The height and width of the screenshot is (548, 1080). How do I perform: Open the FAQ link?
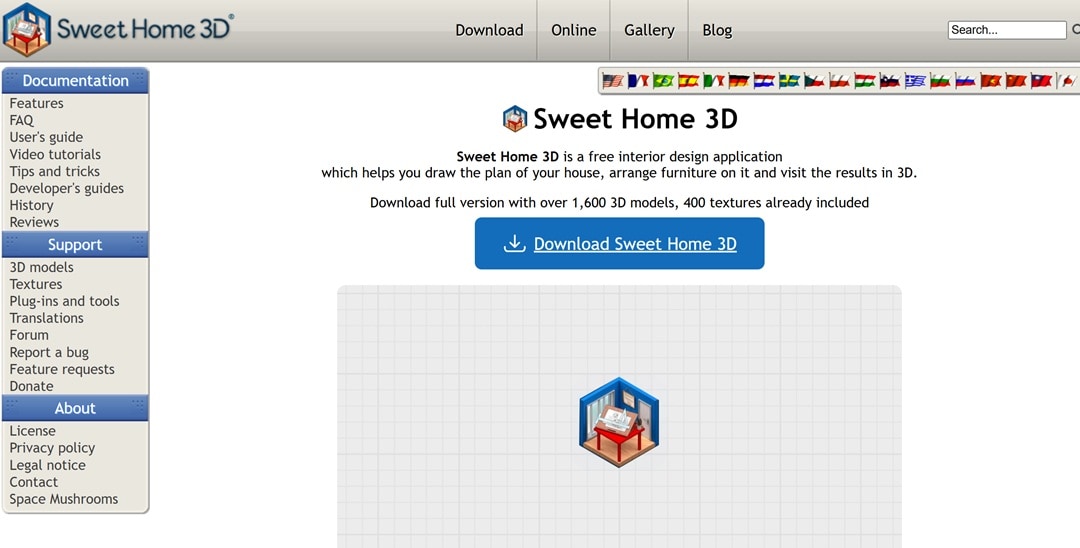pyautogui.click(x=21, y=120)
